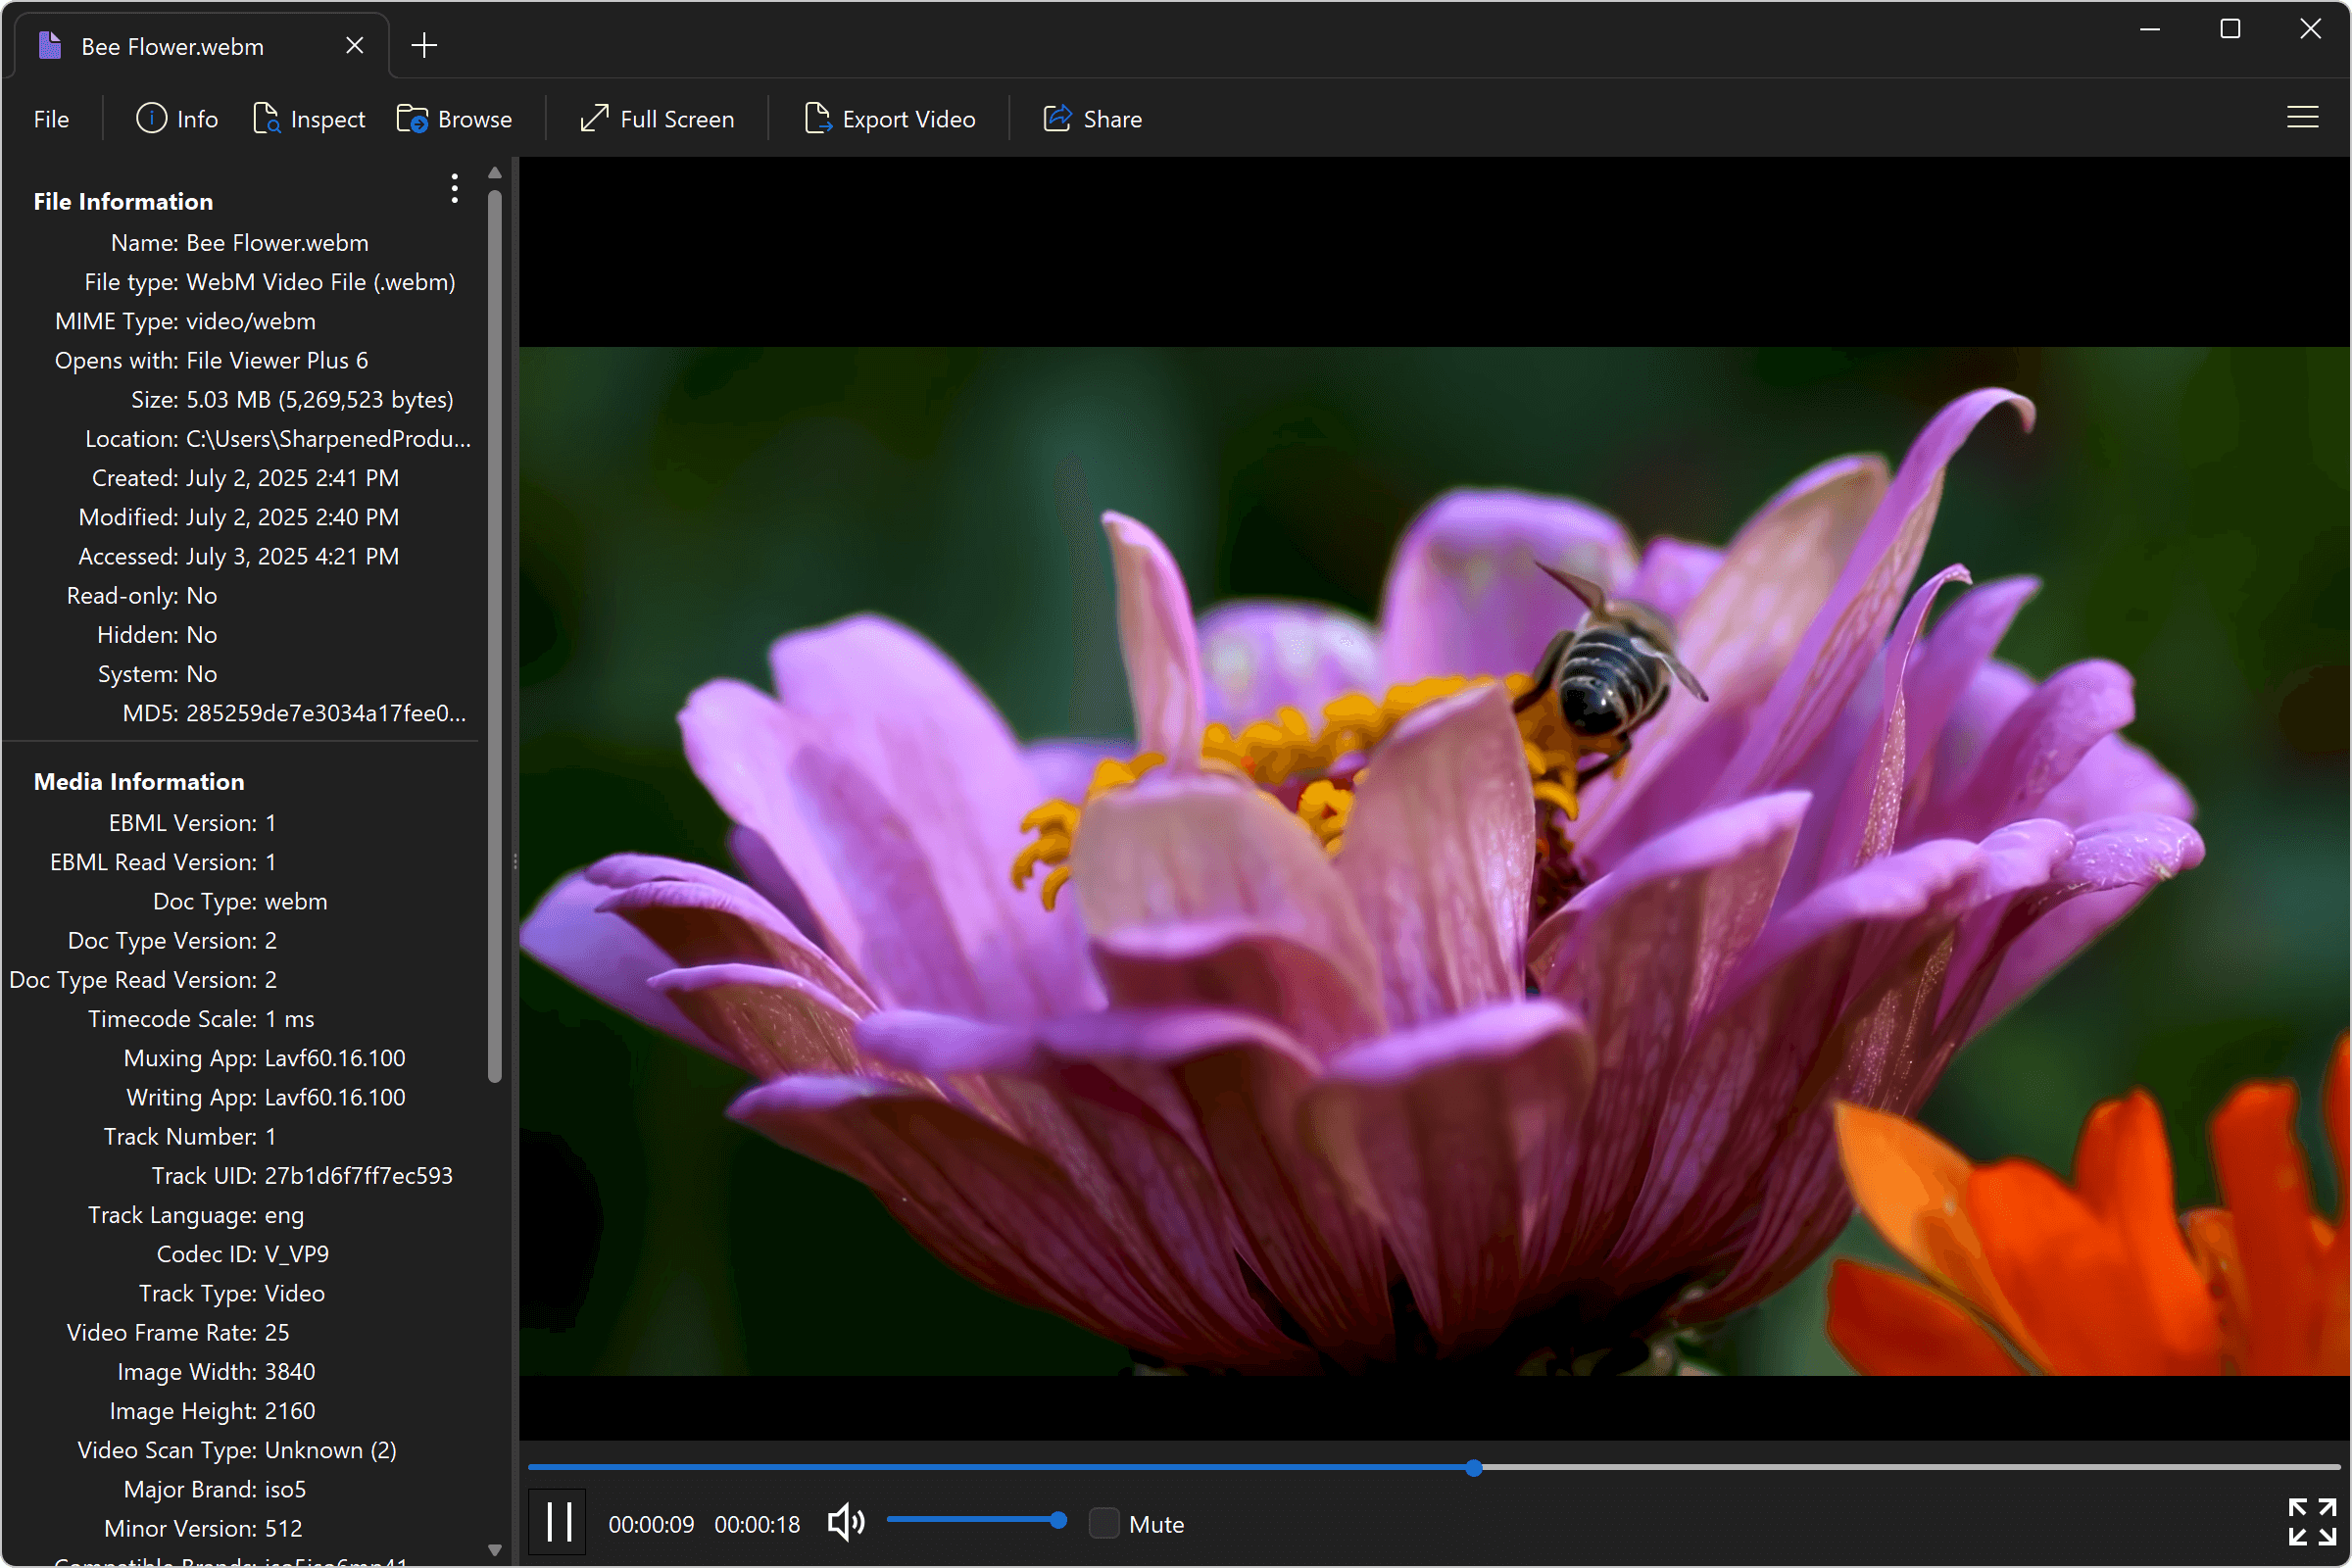Viewport: 2352px width, 1568px height.
Task: Export the video
Action: (890, 118)
